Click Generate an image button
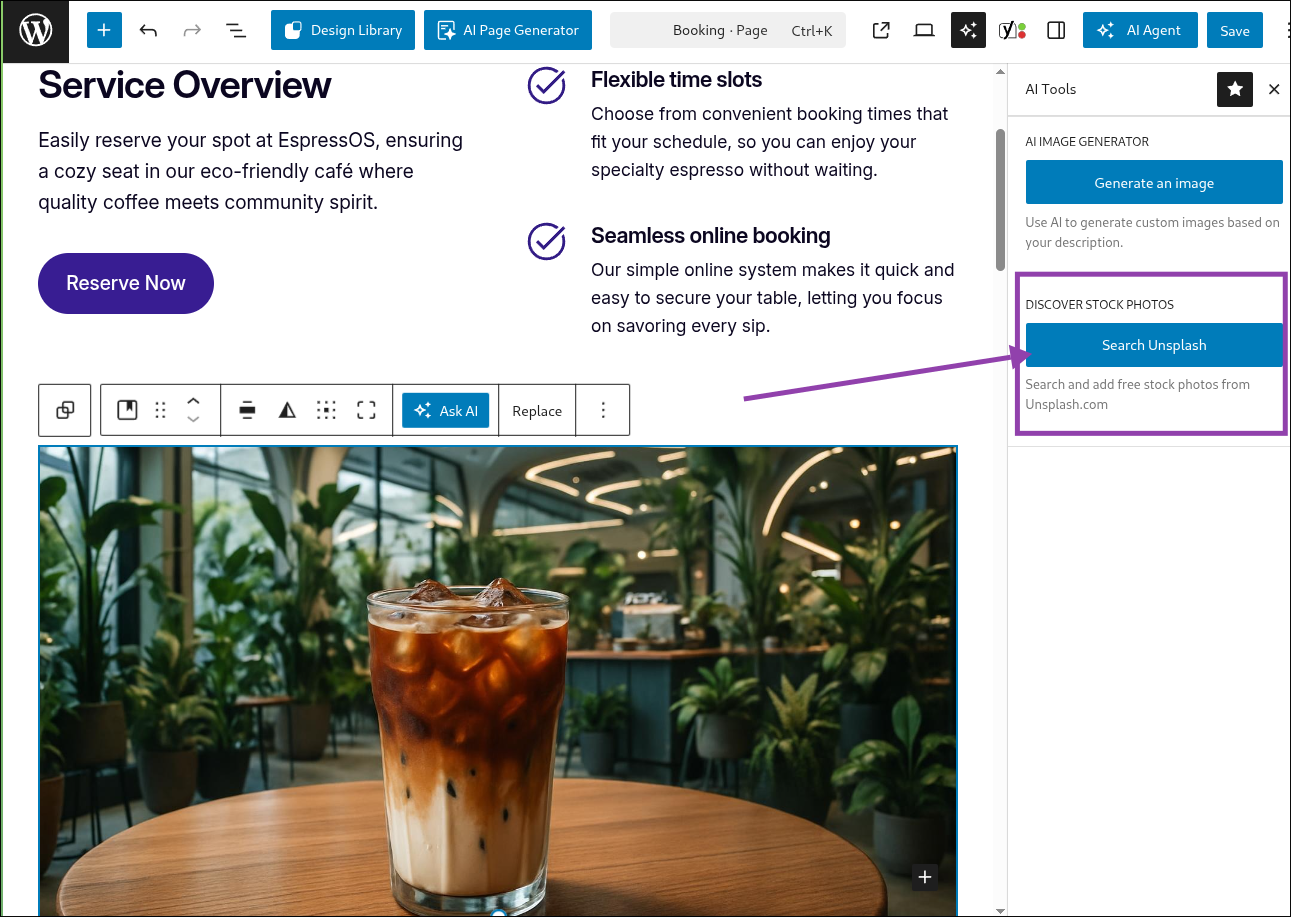The width and height of the screenshot is (1291, 917). 1154,183
